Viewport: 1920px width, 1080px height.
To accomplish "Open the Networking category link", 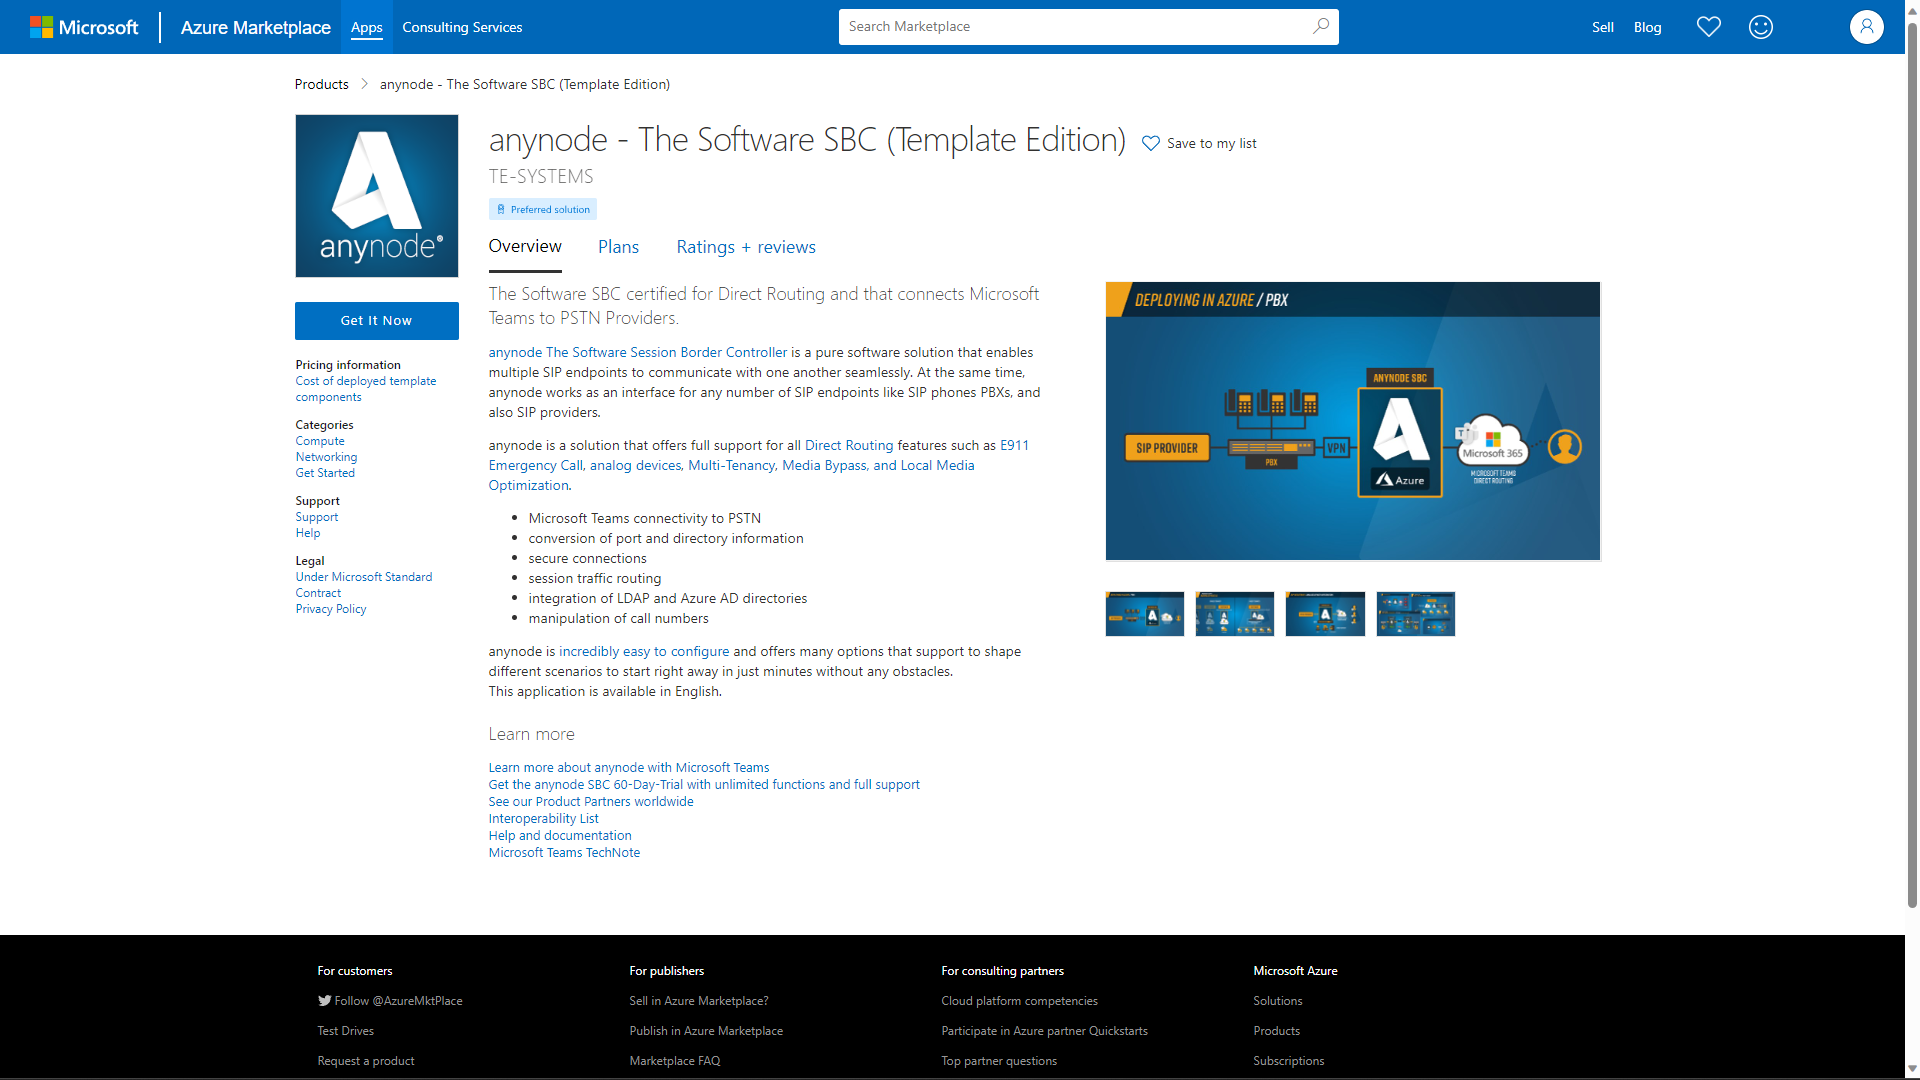I will click(326, 457).
